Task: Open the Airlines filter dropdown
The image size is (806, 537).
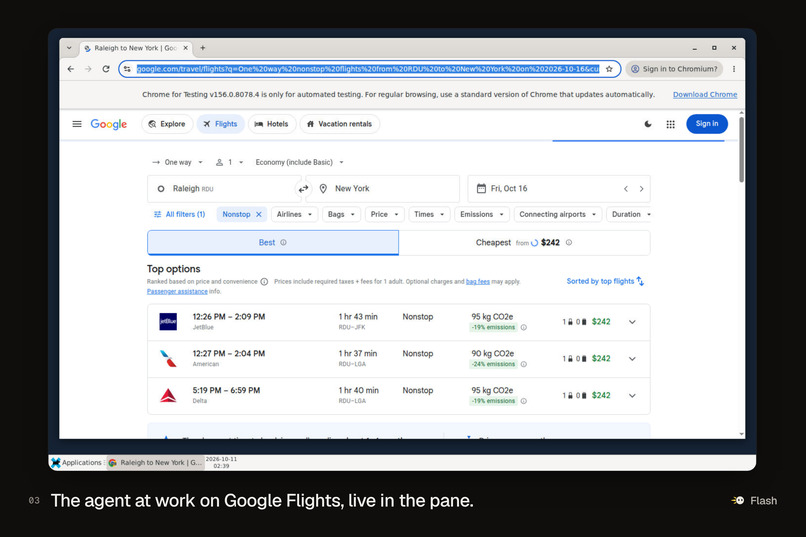Action: coord(295,214)
